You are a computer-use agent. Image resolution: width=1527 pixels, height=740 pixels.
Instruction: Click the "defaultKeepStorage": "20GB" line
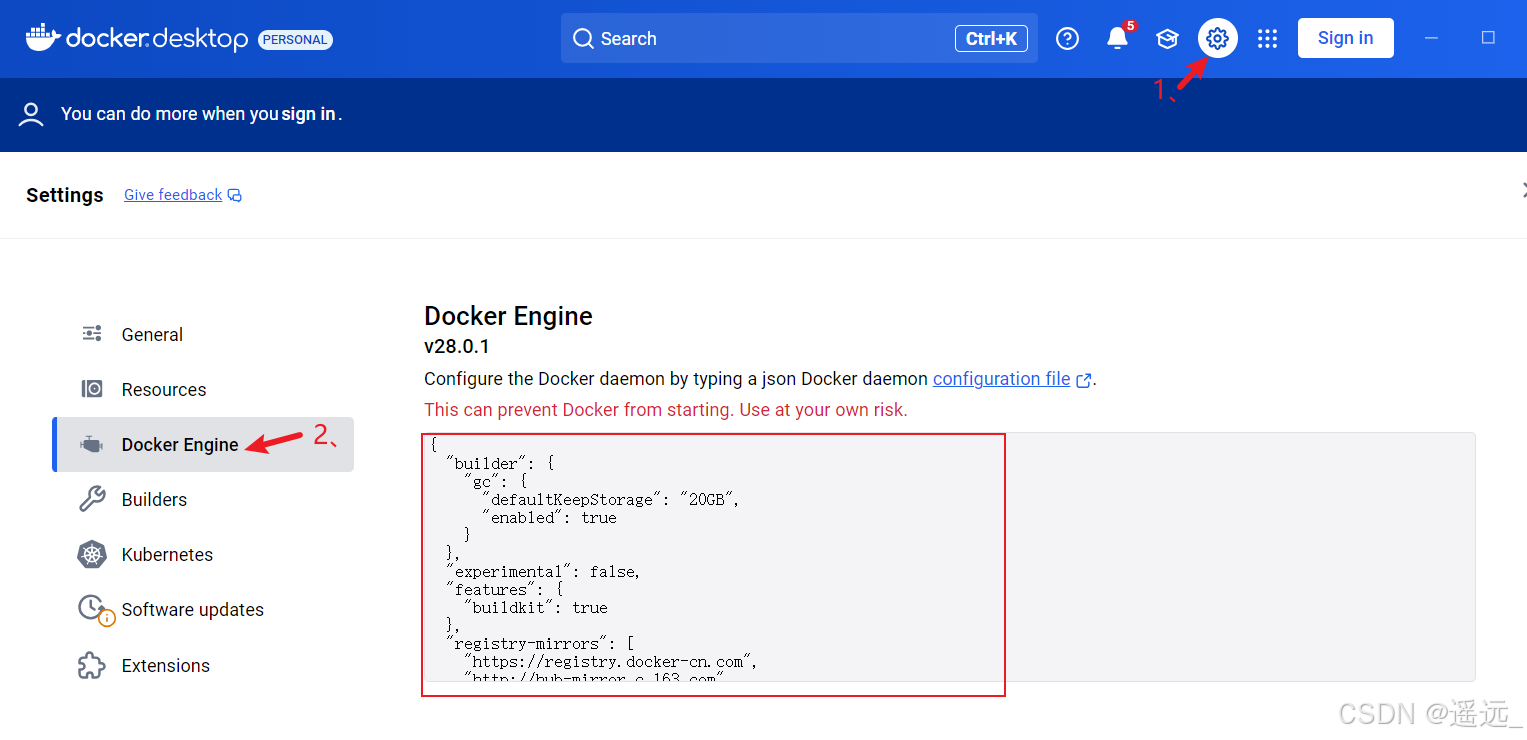[x=610, y=500]
